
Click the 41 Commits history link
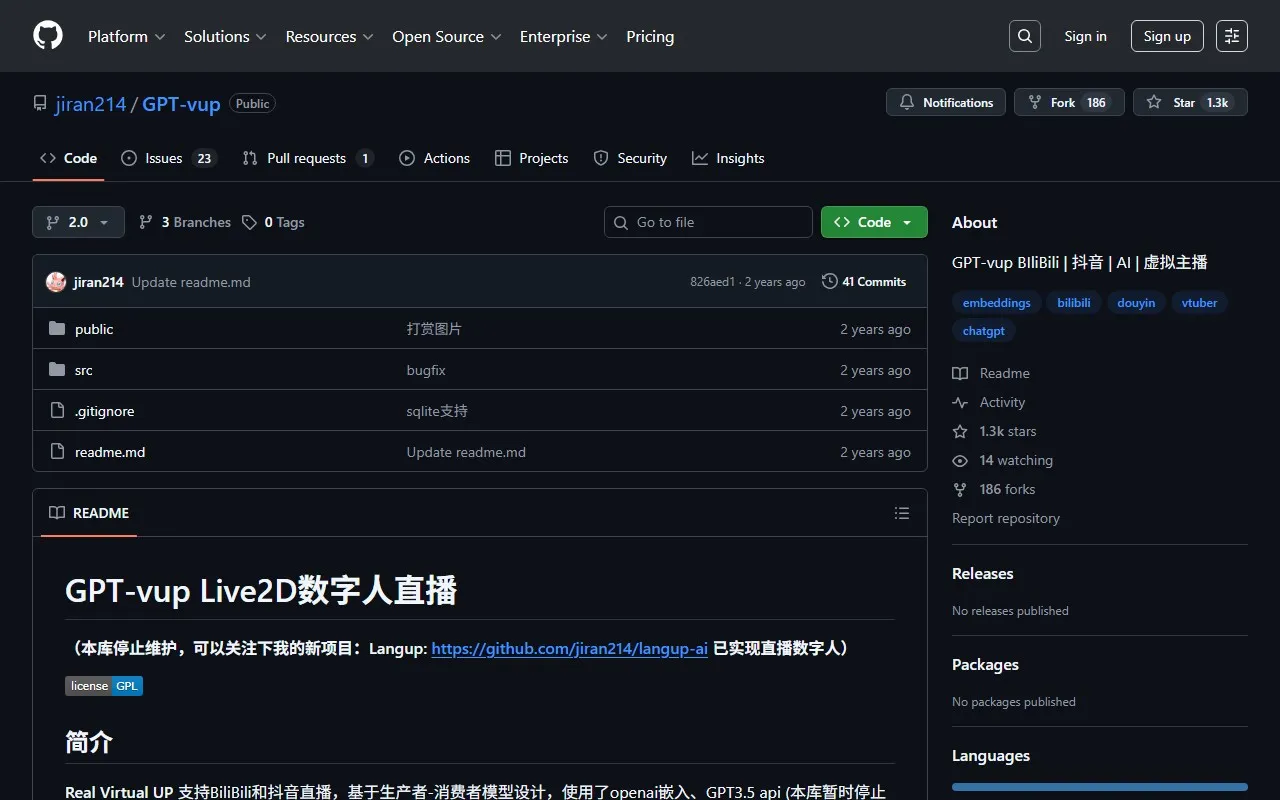click(x=864, y=282)
